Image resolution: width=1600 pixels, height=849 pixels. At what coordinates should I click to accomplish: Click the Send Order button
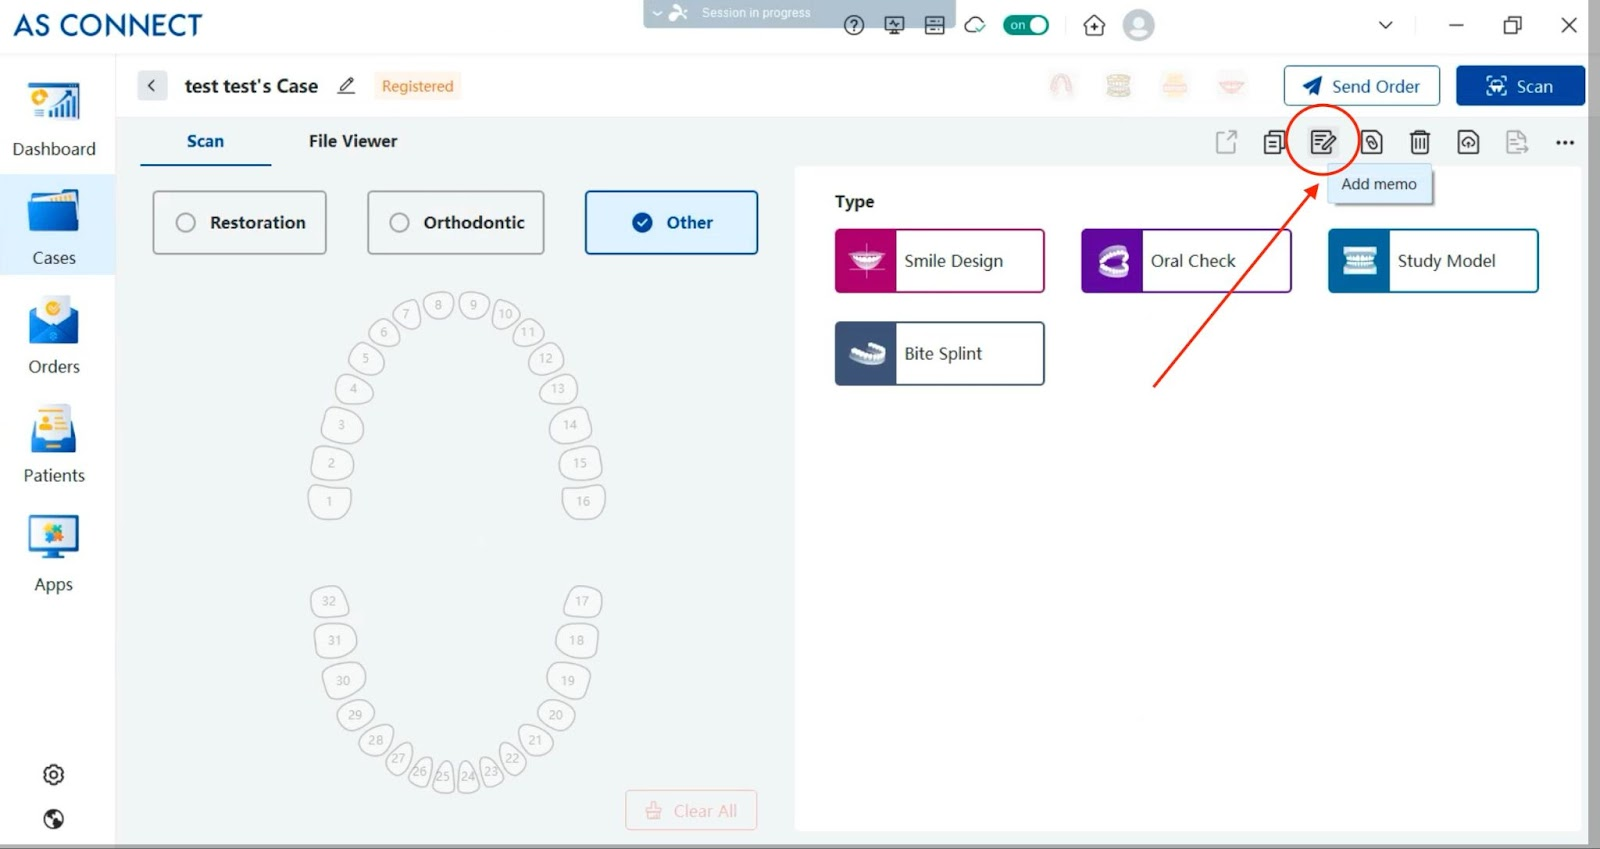[1361, 86]
